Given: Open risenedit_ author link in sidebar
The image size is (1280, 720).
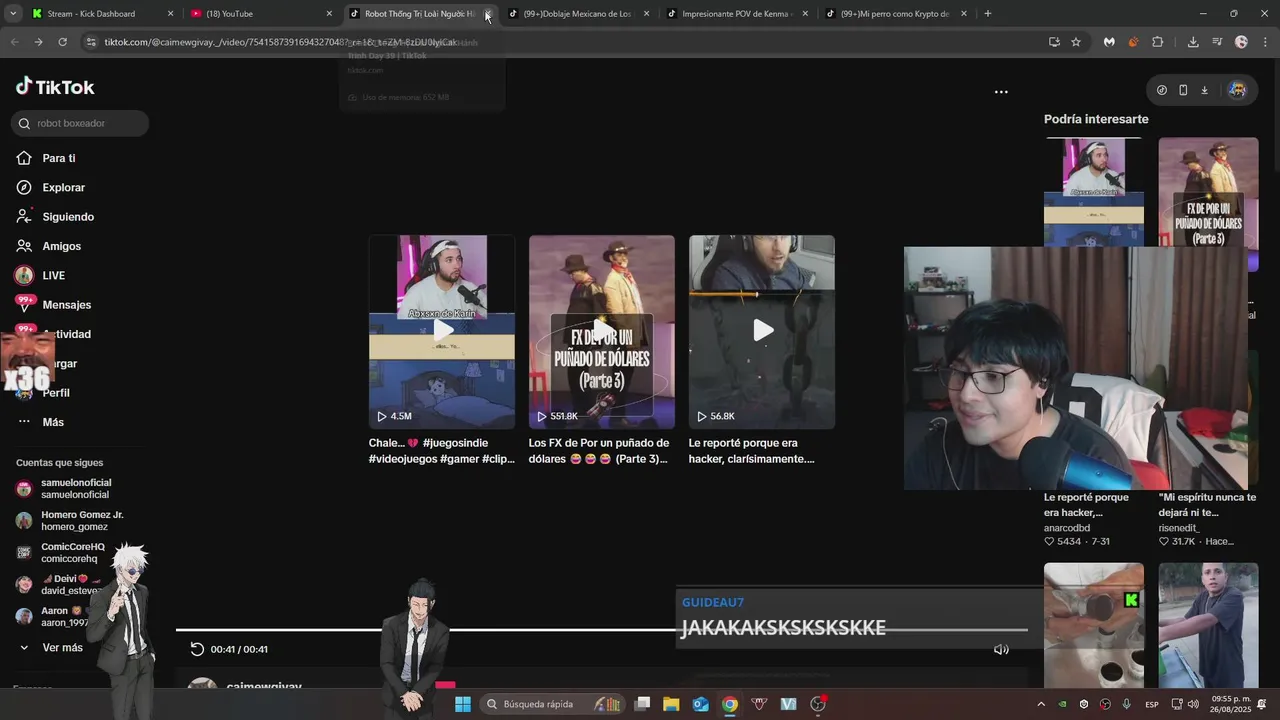Looking at the screenshot, I should tap(1179, 528).
